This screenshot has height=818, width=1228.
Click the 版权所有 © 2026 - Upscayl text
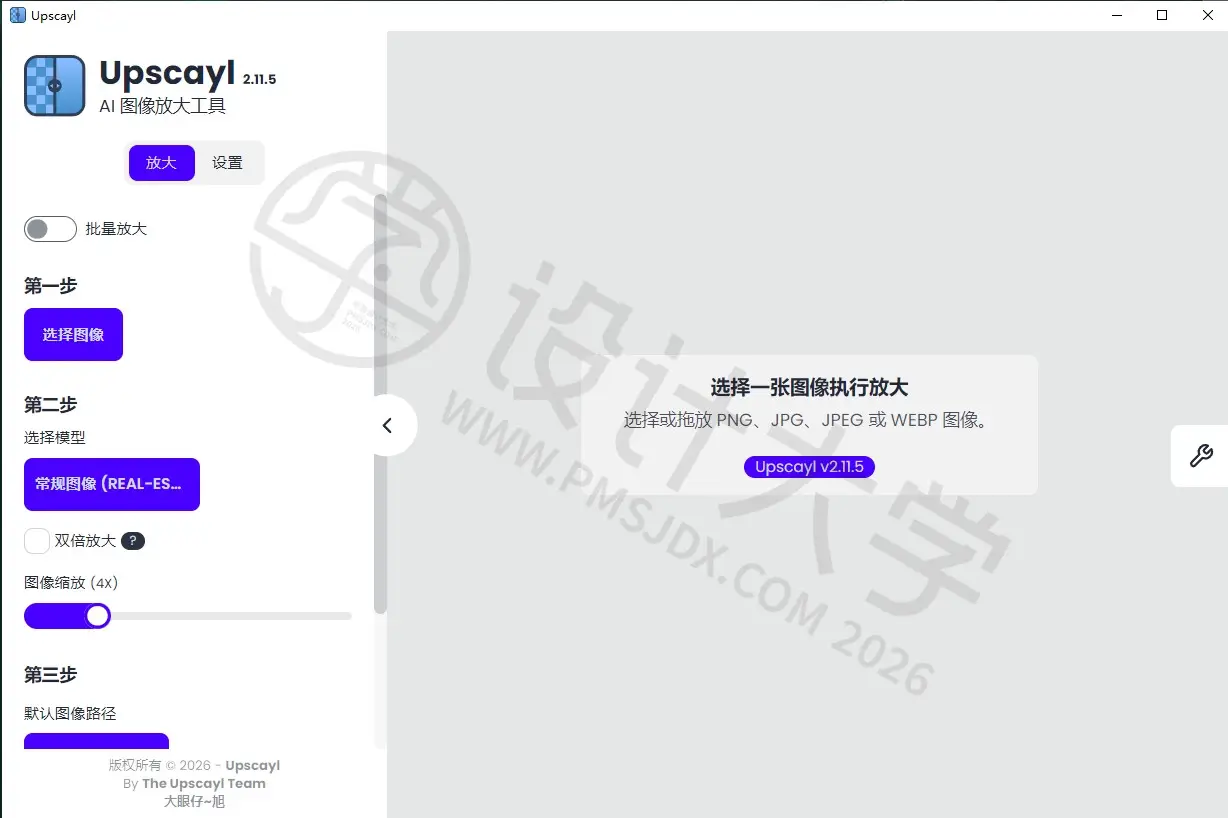click(194, 766)
